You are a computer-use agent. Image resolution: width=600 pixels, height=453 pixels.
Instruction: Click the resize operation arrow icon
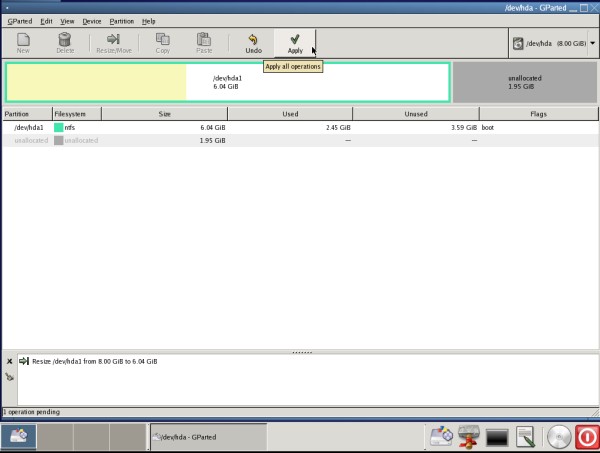24,361
